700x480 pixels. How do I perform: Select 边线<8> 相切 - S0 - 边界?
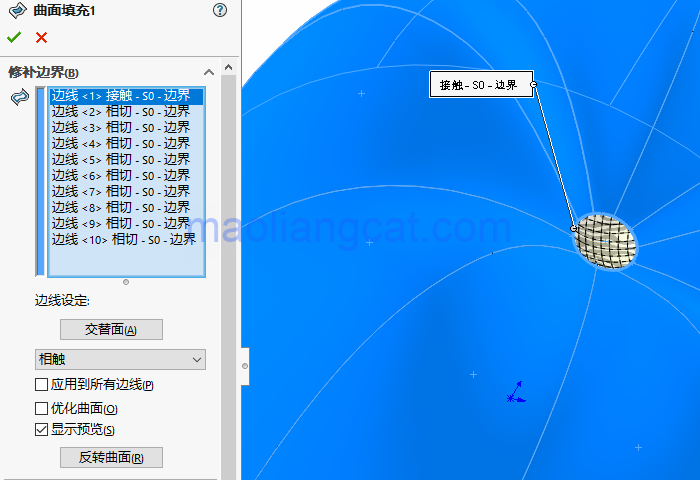click(126, 208)
